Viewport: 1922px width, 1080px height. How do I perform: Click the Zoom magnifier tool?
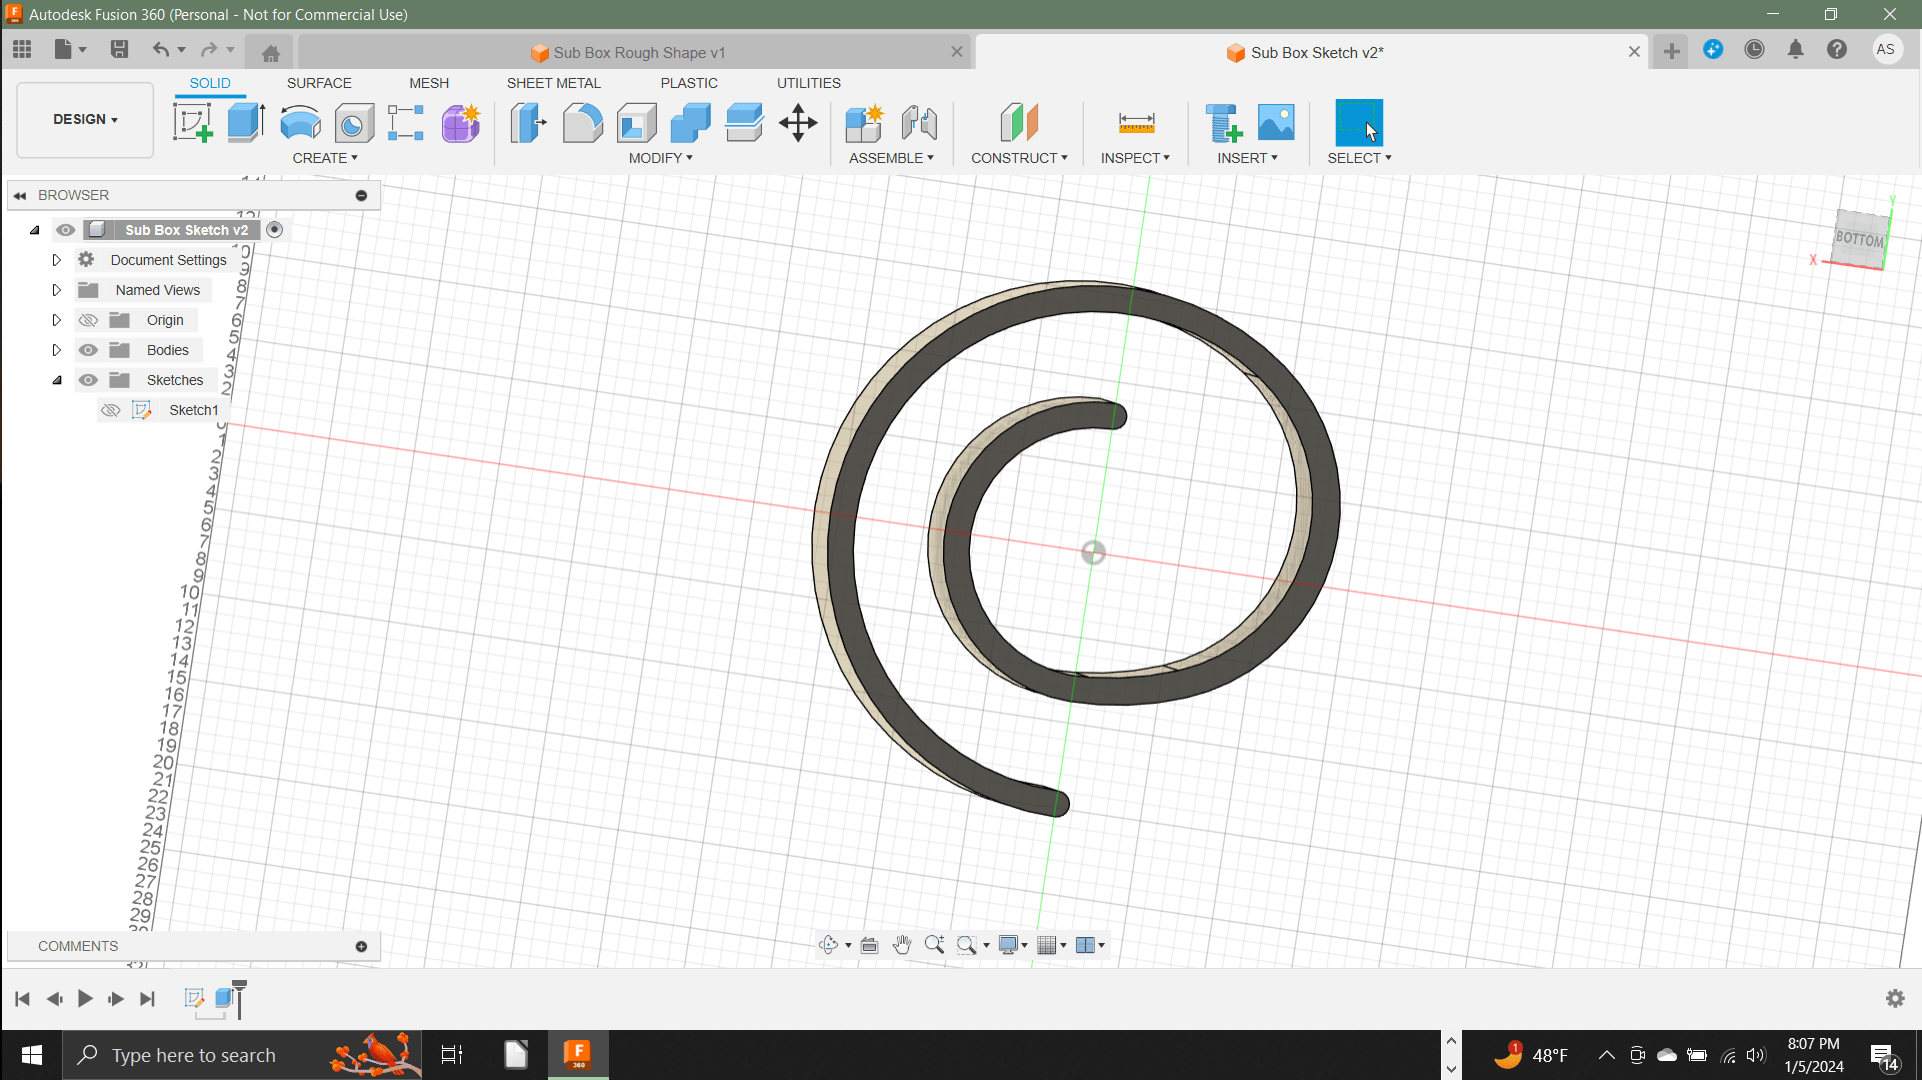935,945
